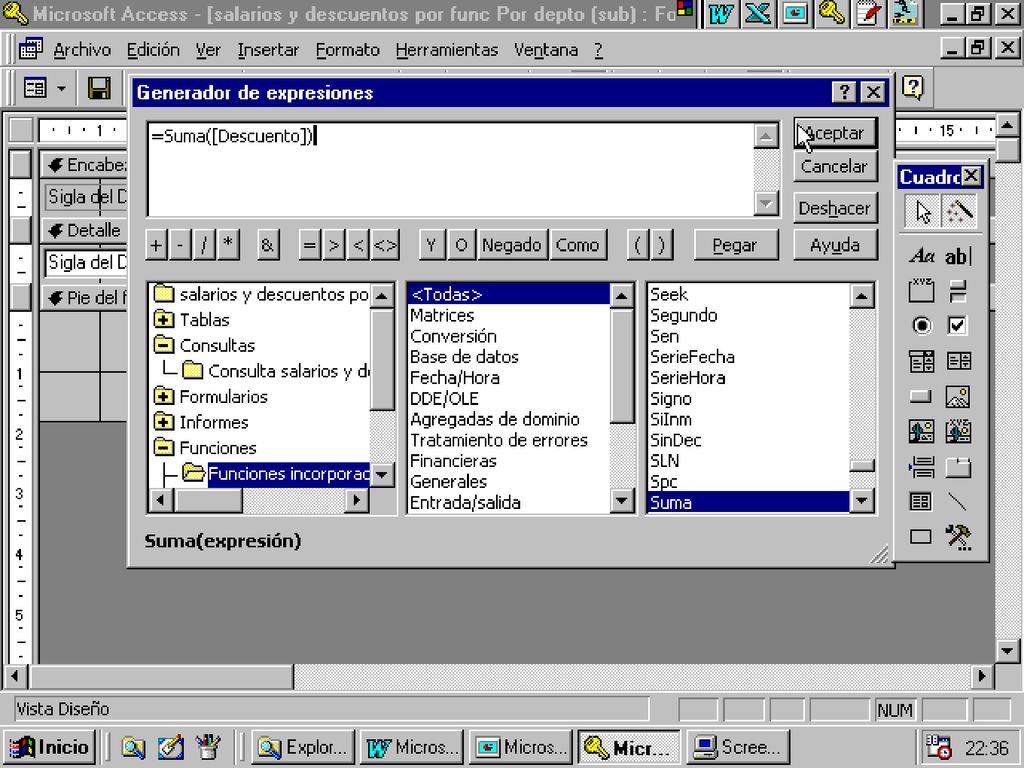Select the Tab Control tool in the toolbox
Image resolution: width=1024 pixels, height=768 pixels.
click(958, 466)
